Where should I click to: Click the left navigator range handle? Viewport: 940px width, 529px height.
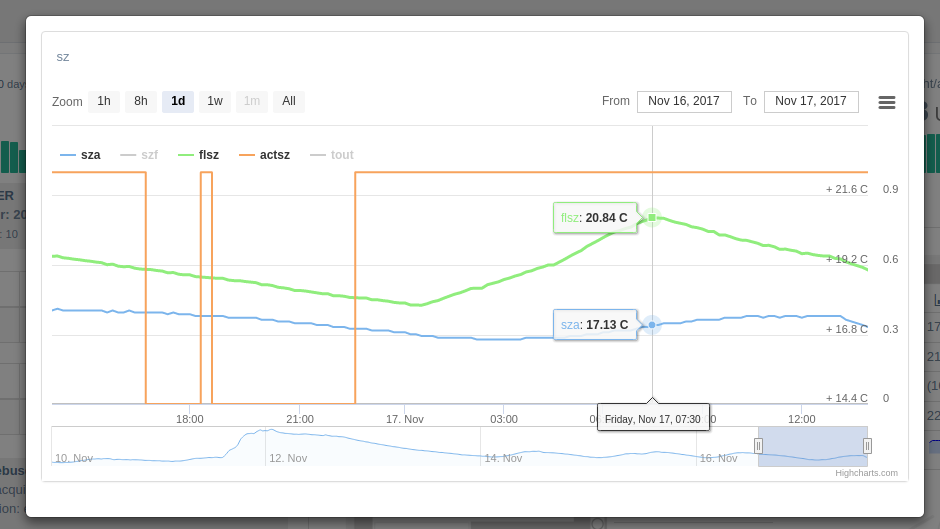pos(758,446)
